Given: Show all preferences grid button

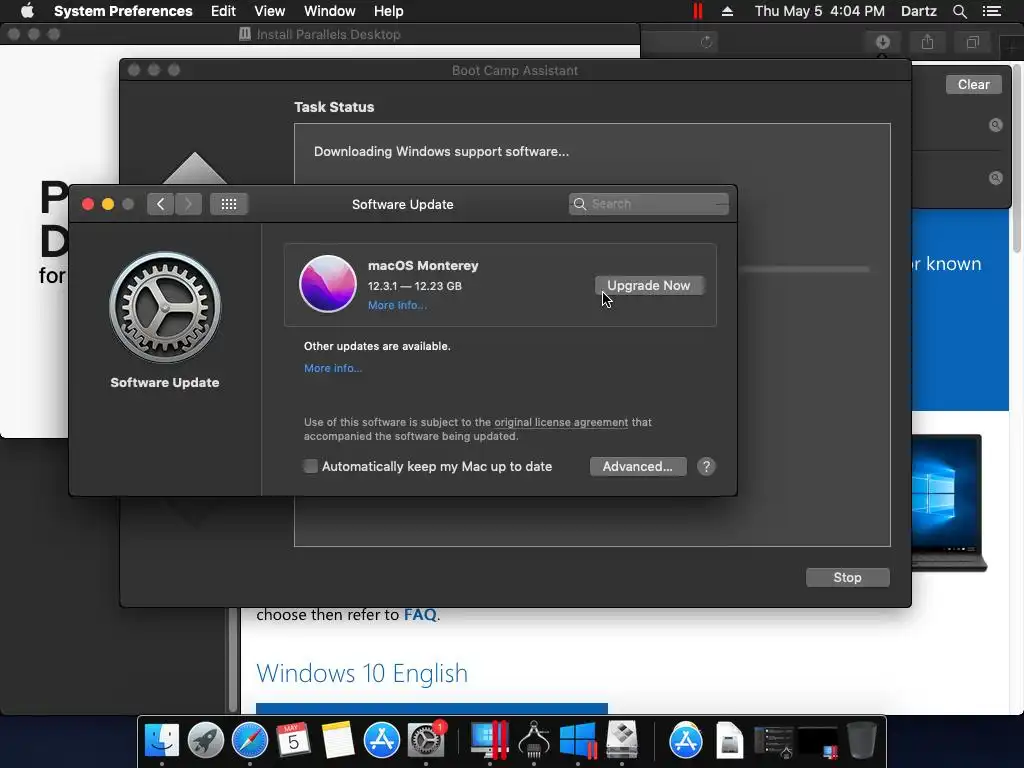Looking at the screenshot, I should 229,204.
